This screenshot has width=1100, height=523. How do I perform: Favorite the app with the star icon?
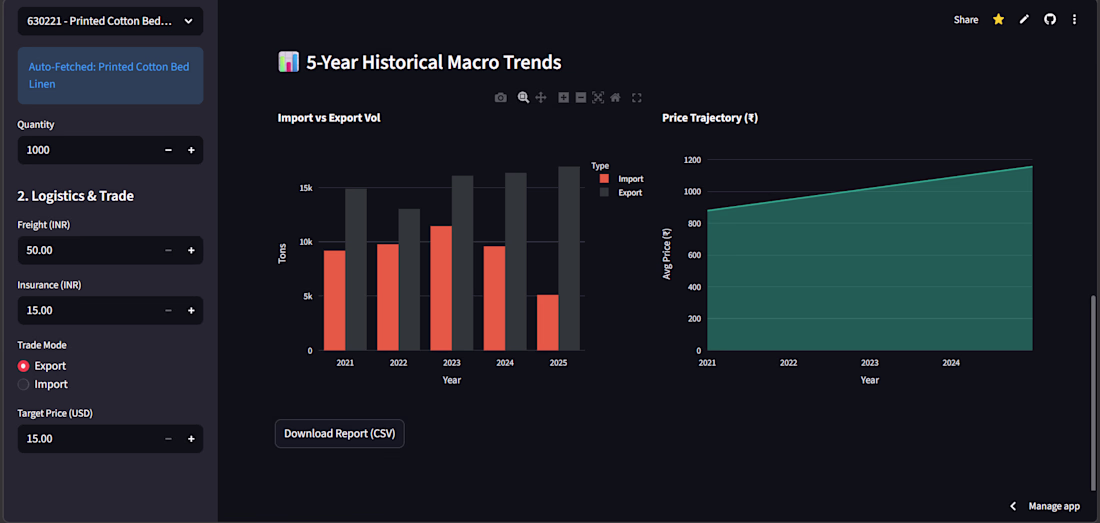click(x=998, y=20)
